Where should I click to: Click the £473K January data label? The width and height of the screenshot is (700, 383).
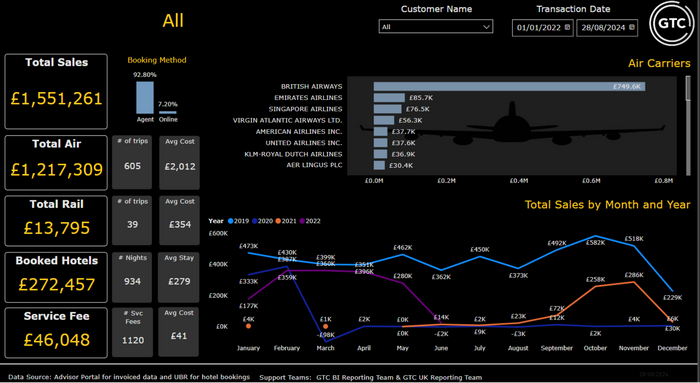[248, 246]
